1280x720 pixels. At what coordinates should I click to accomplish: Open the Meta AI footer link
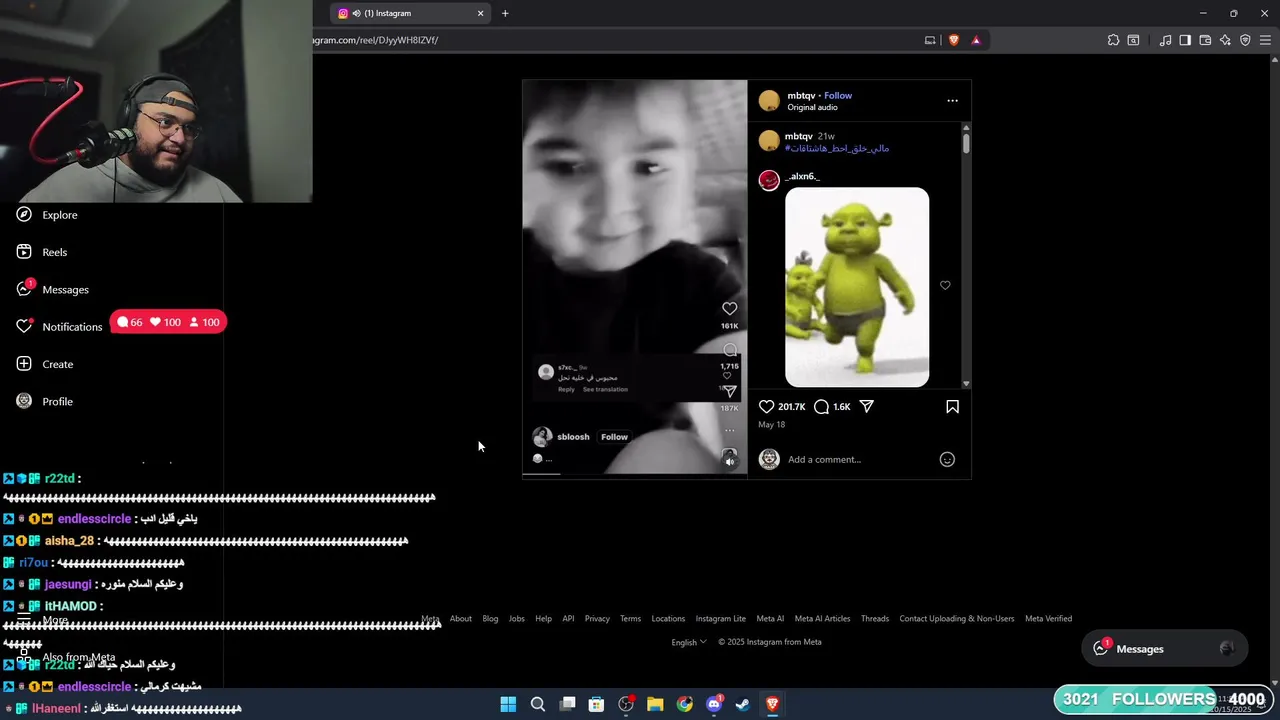coord(770,618)
